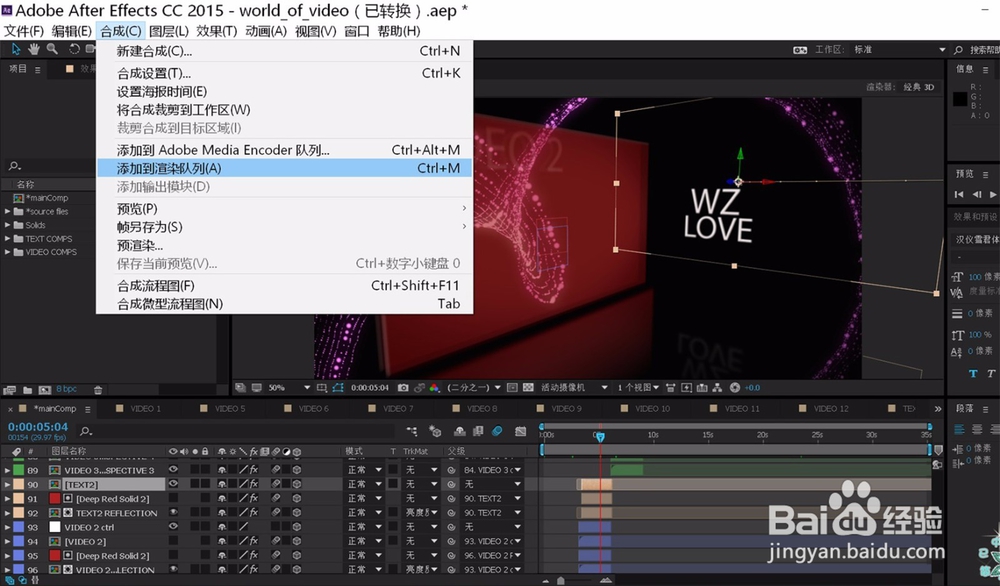Screen dimensions: 1000x586
Task: Click the Draft 3D icon in timeline
Action: 435,432
